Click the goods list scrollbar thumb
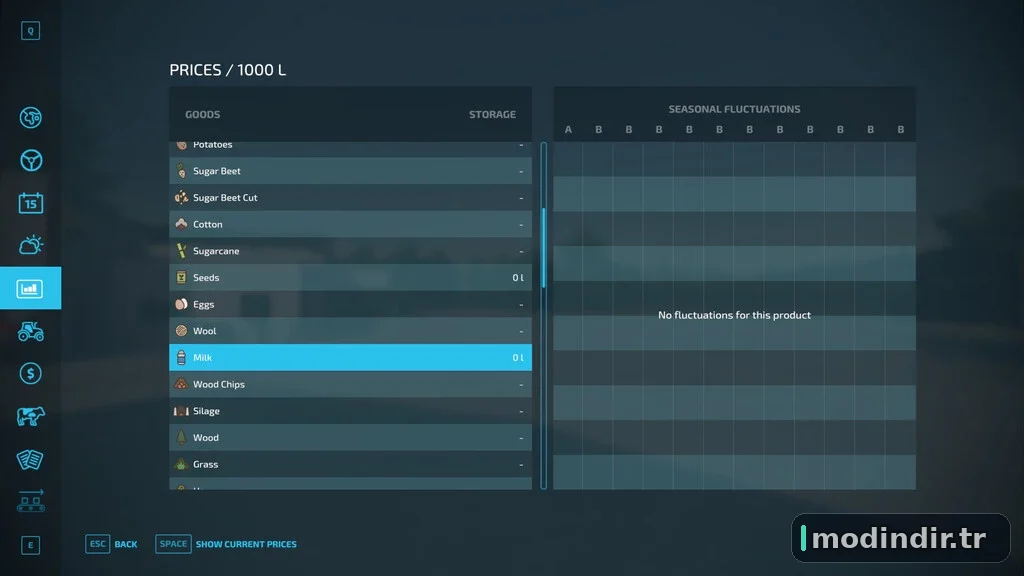1024x576 pixels. click(x=543, y=248)
